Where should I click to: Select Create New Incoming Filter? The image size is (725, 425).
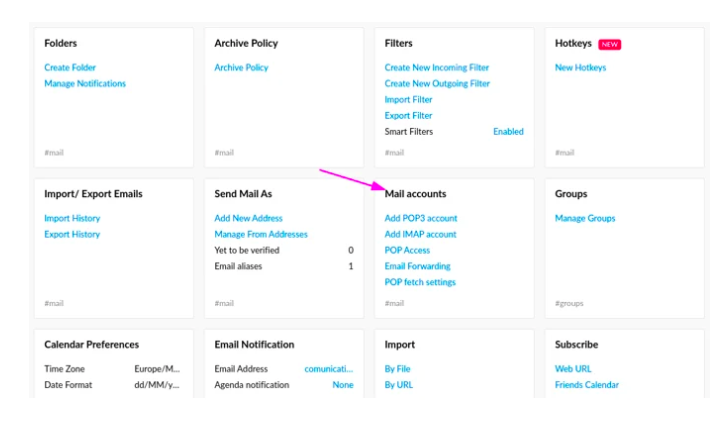[x=436, y=68]
